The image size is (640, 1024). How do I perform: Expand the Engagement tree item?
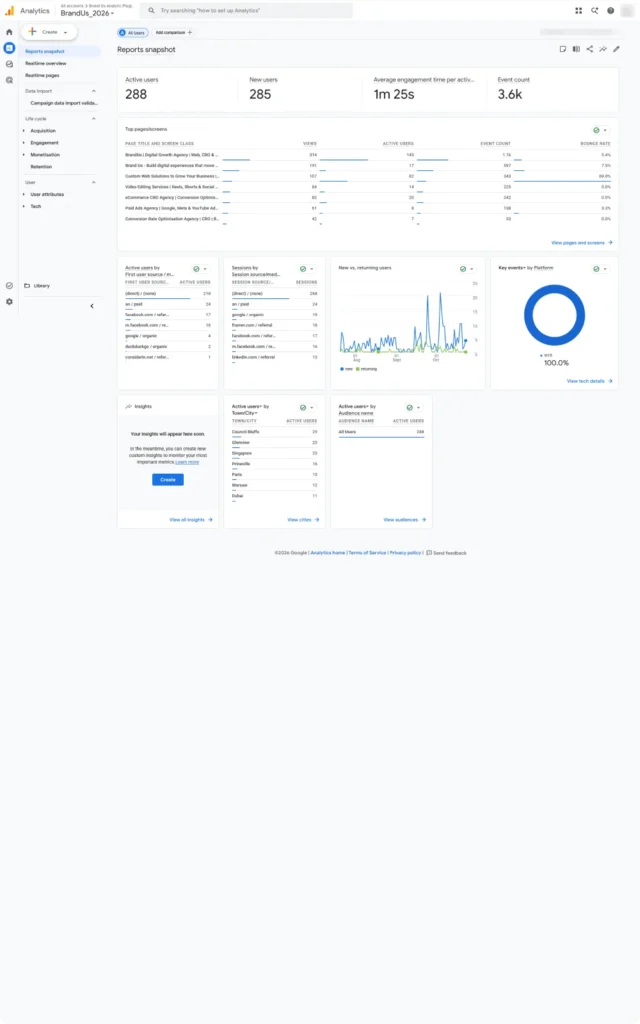click(x=24, y=142)
